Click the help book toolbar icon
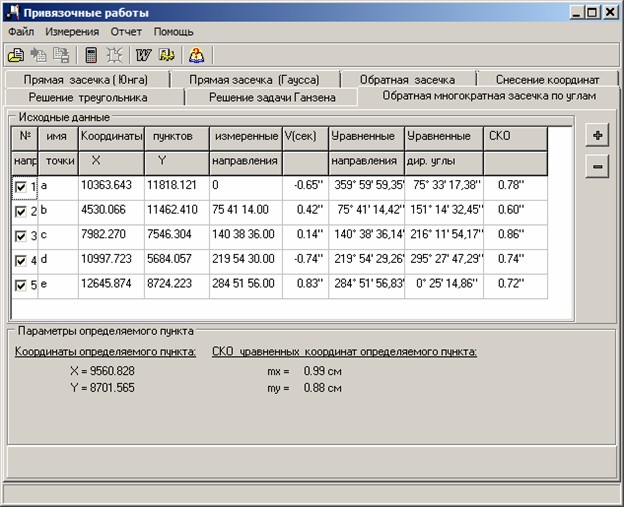This screenshot has height=507, width=624. (196, 55)
